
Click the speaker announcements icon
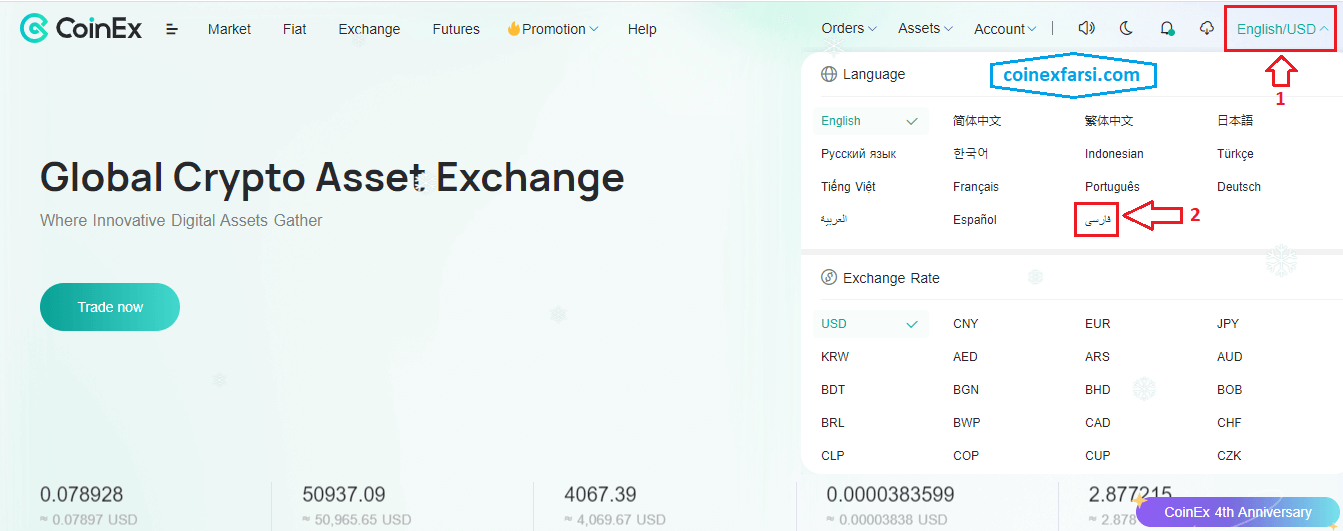pyautogui.click(x=1087, y=29)
